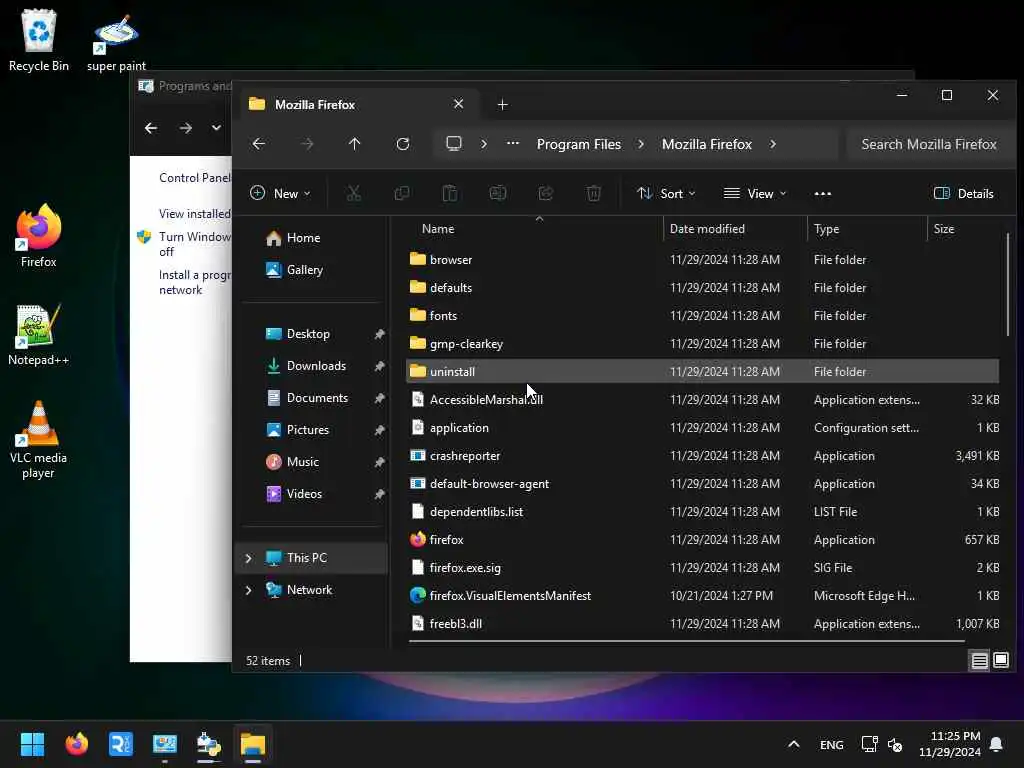Click the Delete trash icon
1024x768 pixels.
click(594, 193)
